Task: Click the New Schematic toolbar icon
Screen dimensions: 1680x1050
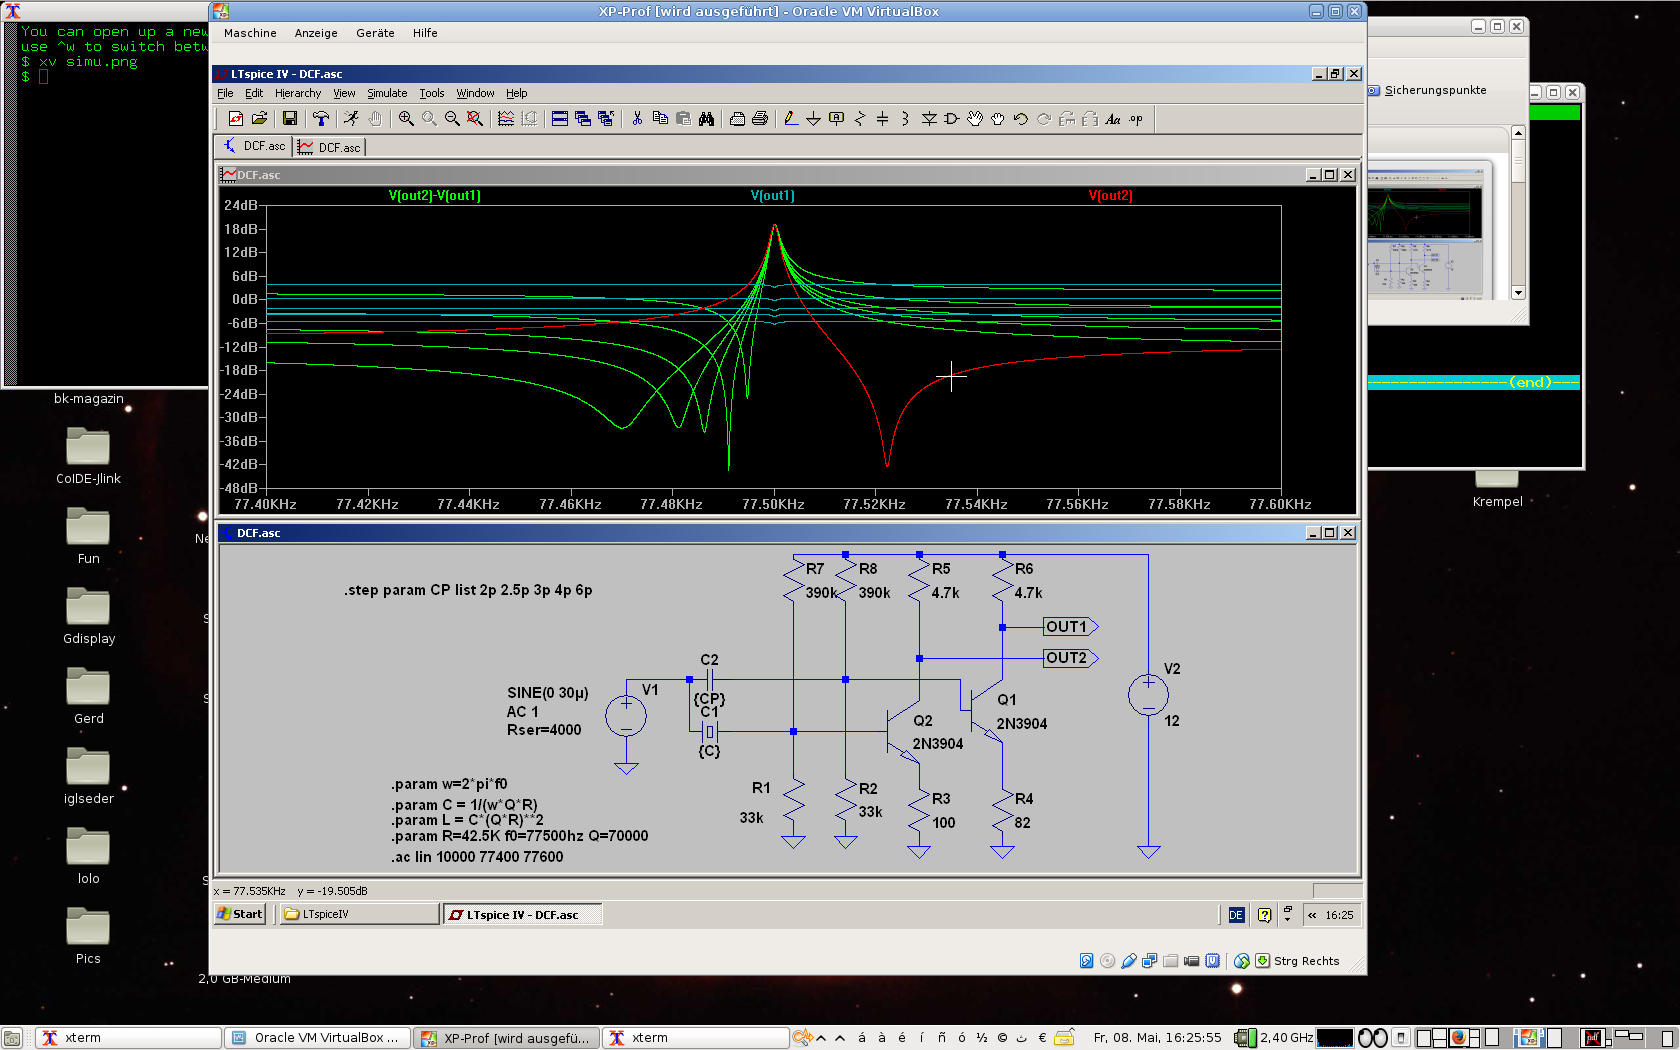Action: pos(236,119)
